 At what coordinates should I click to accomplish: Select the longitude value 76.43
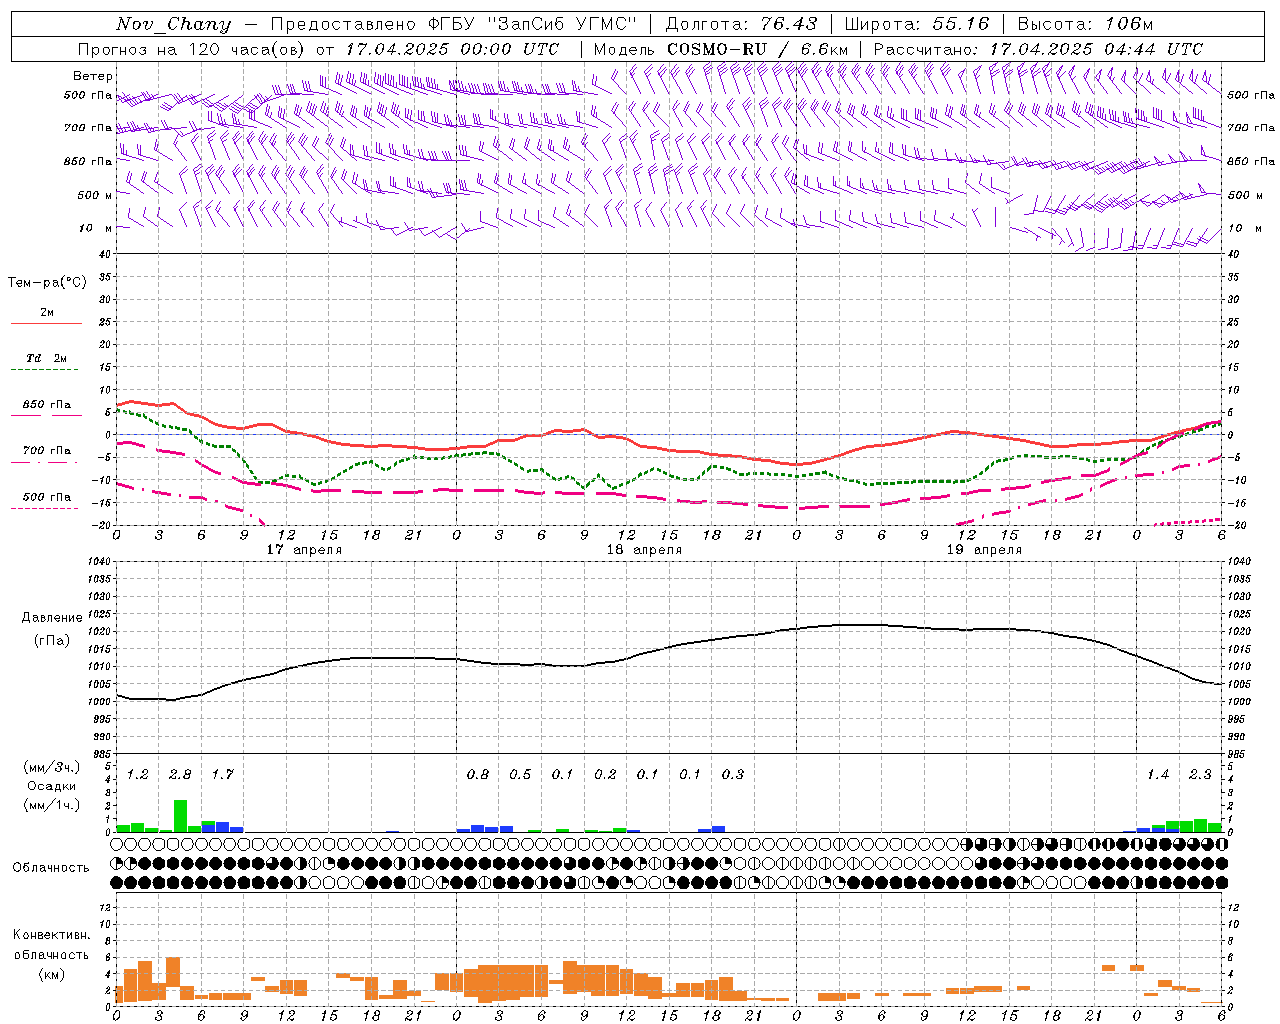coord(789,24)
